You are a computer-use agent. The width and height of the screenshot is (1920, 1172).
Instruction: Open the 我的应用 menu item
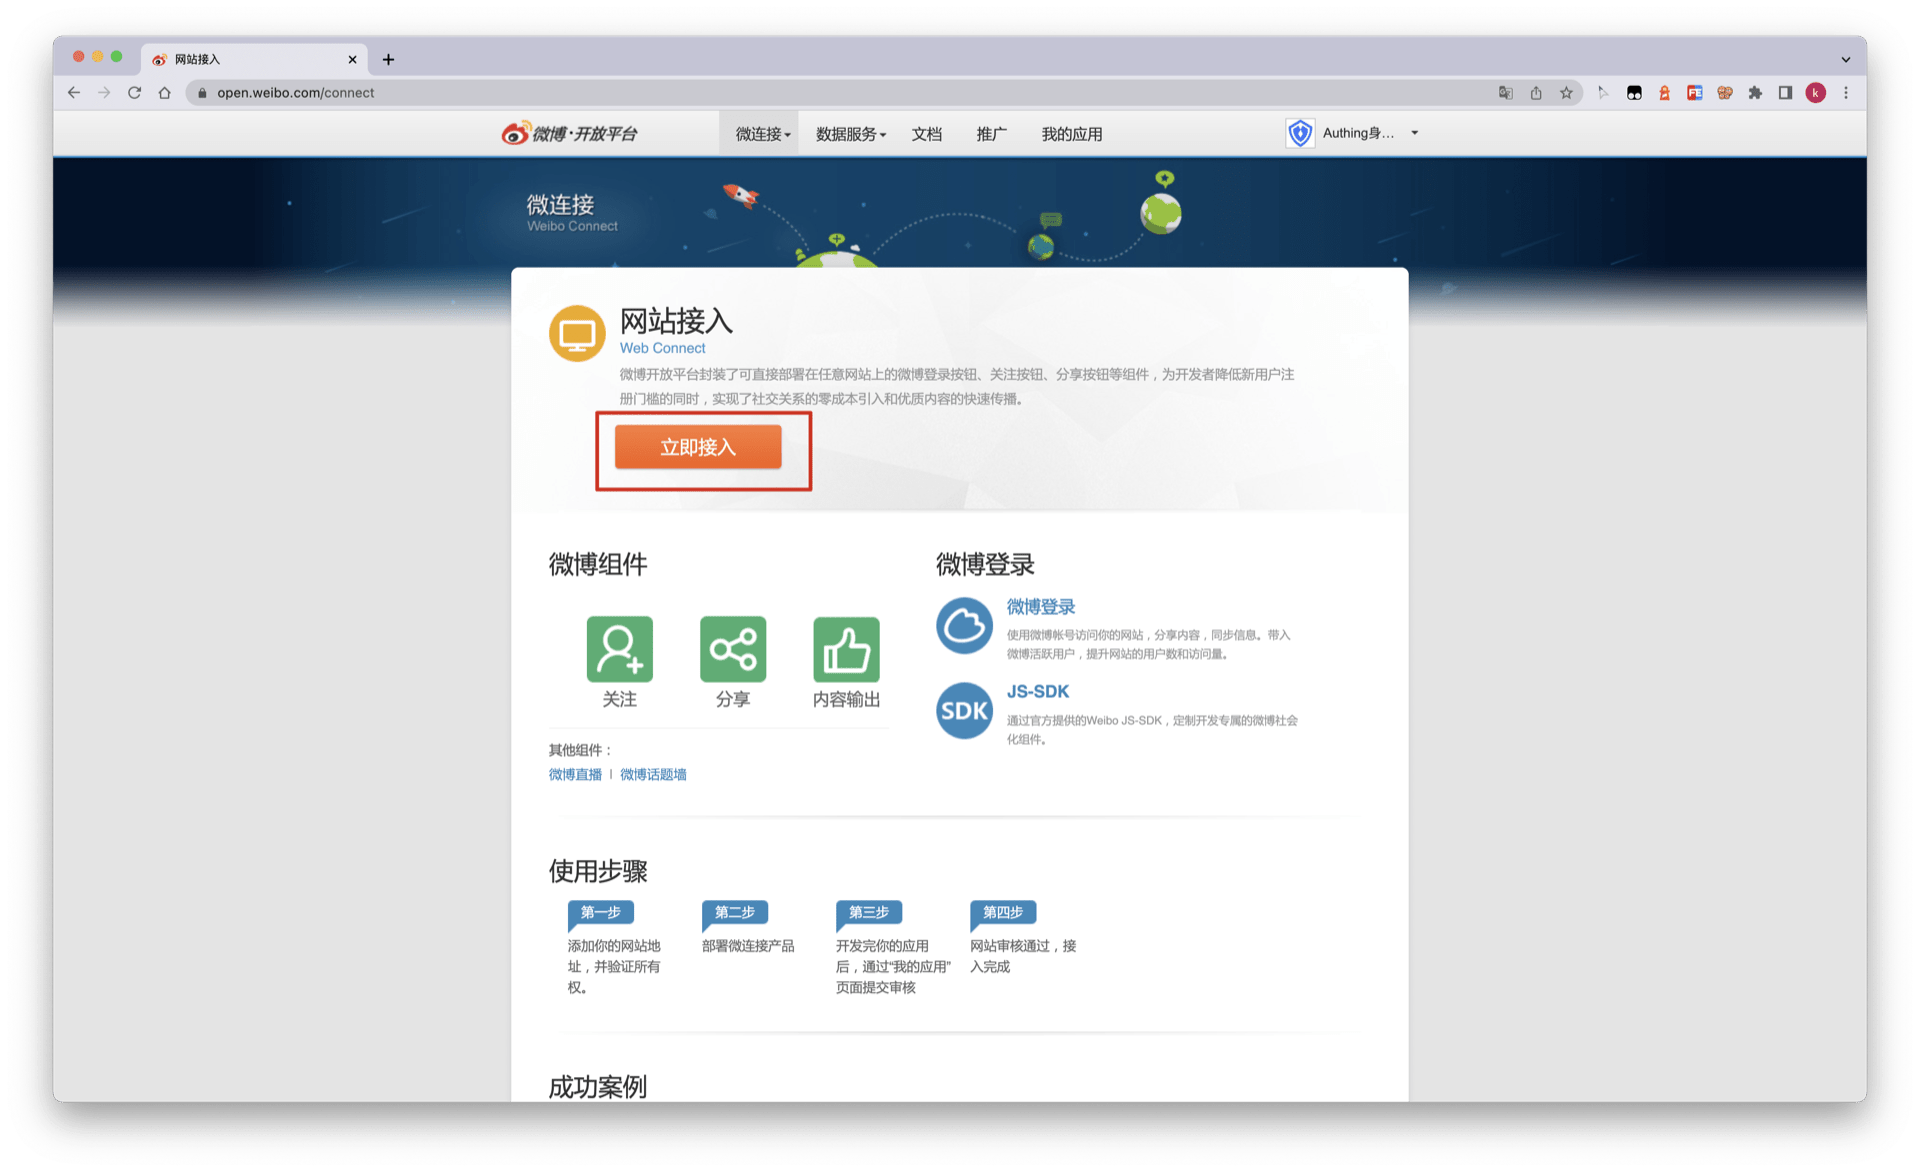coord(1071,134)
